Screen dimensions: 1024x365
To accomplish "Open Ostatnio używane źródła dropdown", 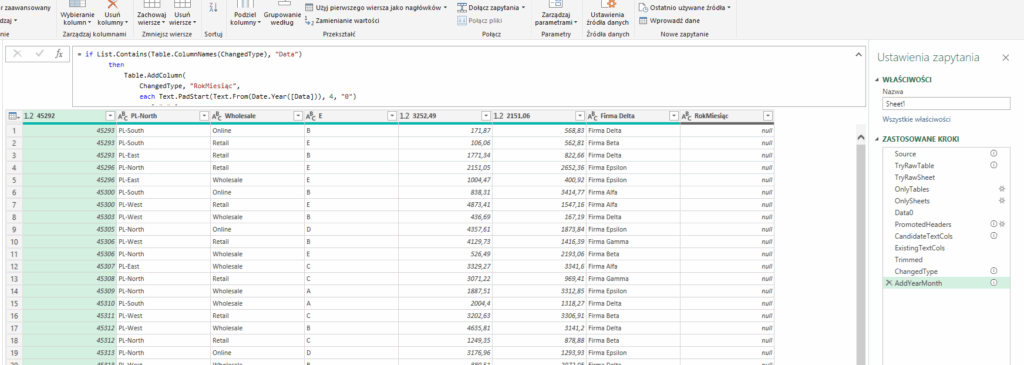I will point(684,7).
